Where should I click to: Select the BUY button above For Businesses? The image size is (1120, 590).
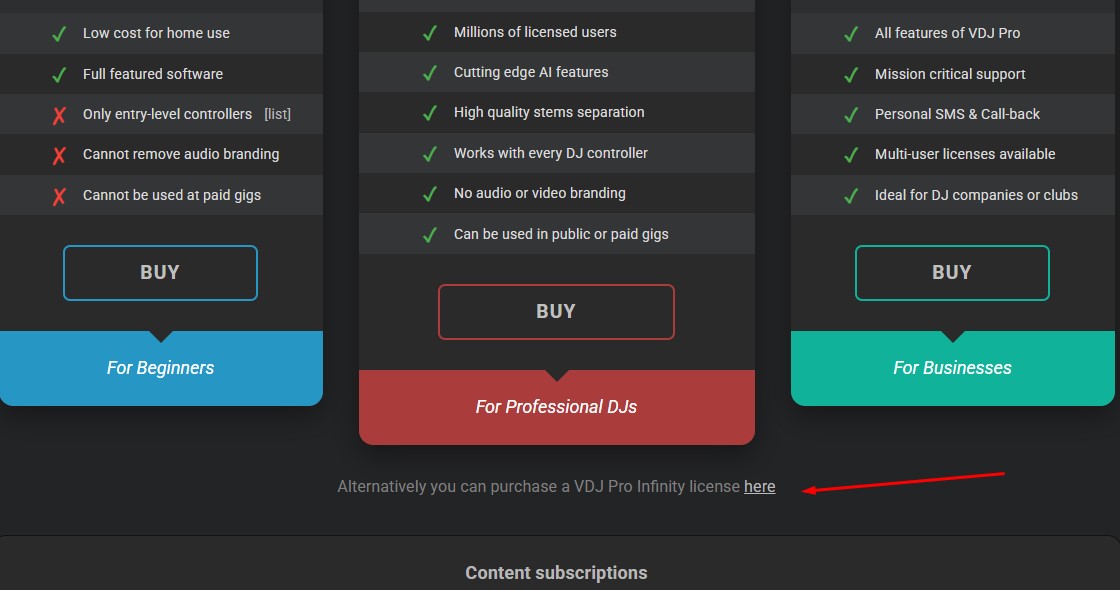pyautogui.click(x=951, y=273)
